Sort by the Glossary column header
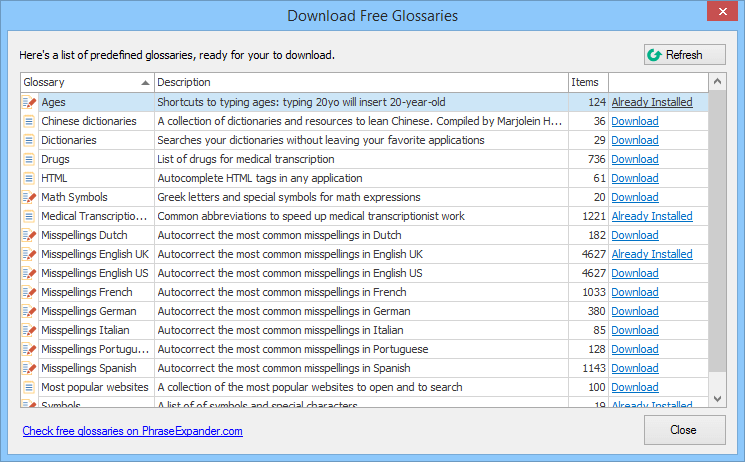Viewport: 745px width, 462px height. [87, 82]
